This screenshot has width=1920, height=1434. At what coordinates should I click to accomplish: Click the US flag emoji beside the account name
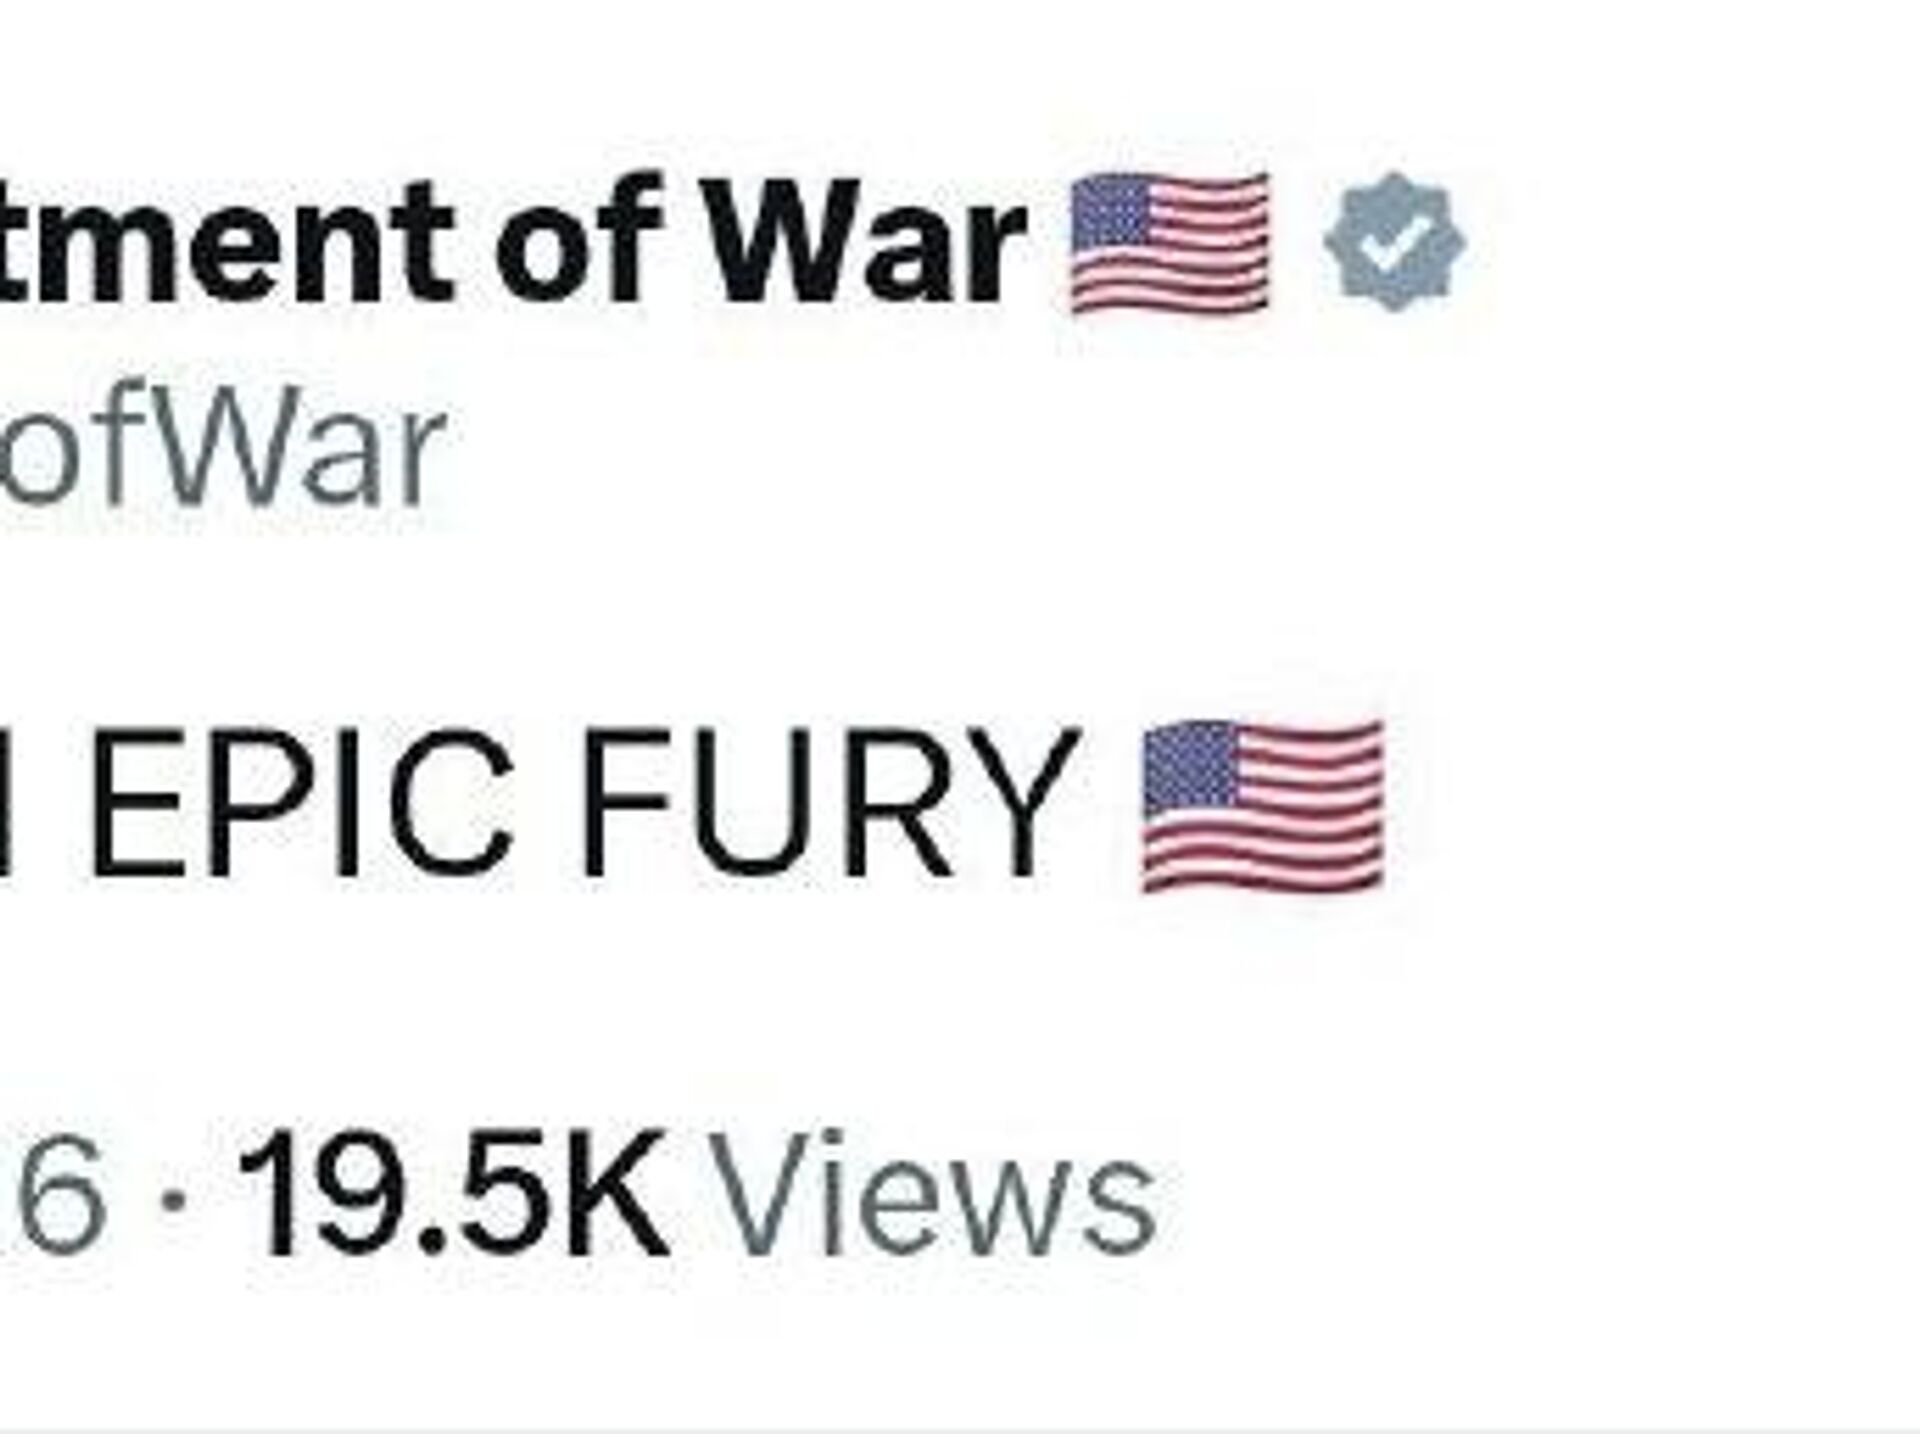[1170, 243]
